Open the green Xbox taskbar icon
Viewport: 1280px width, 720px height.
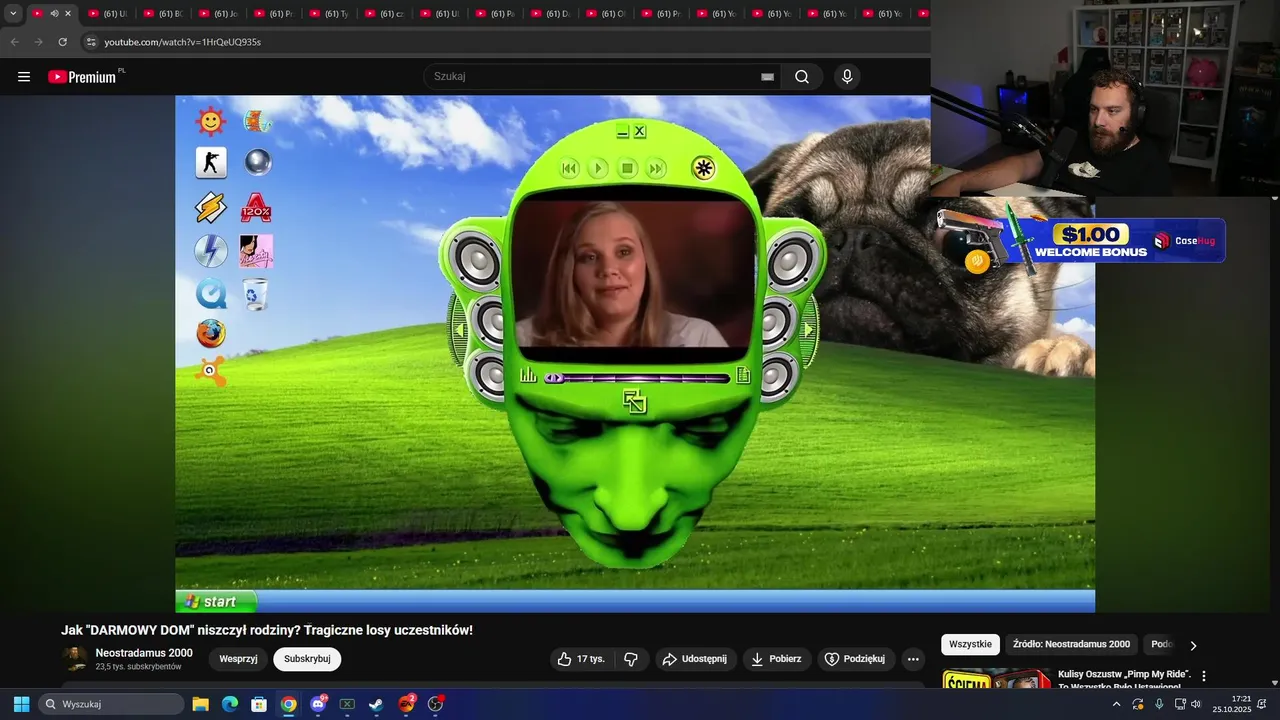[x=347, y=704]
